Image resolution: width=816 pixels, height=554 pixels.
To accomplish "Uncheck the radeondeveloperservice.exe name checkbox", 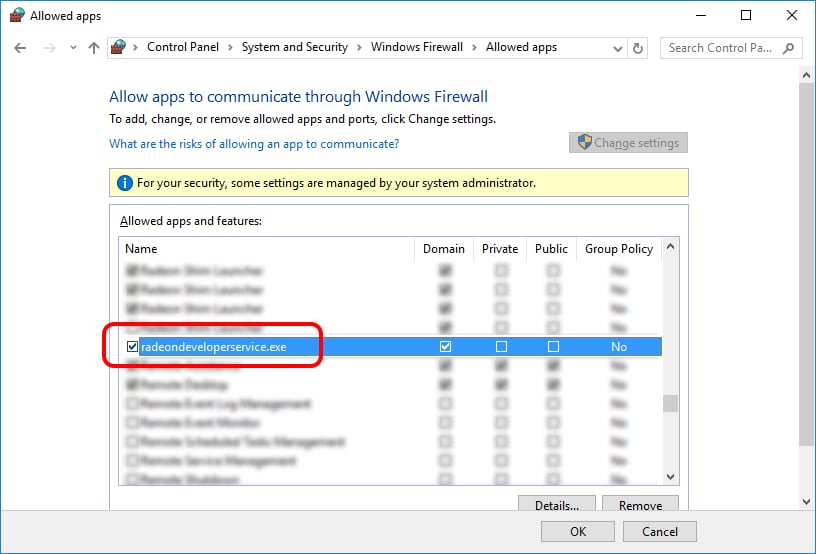I will point(133,347).
